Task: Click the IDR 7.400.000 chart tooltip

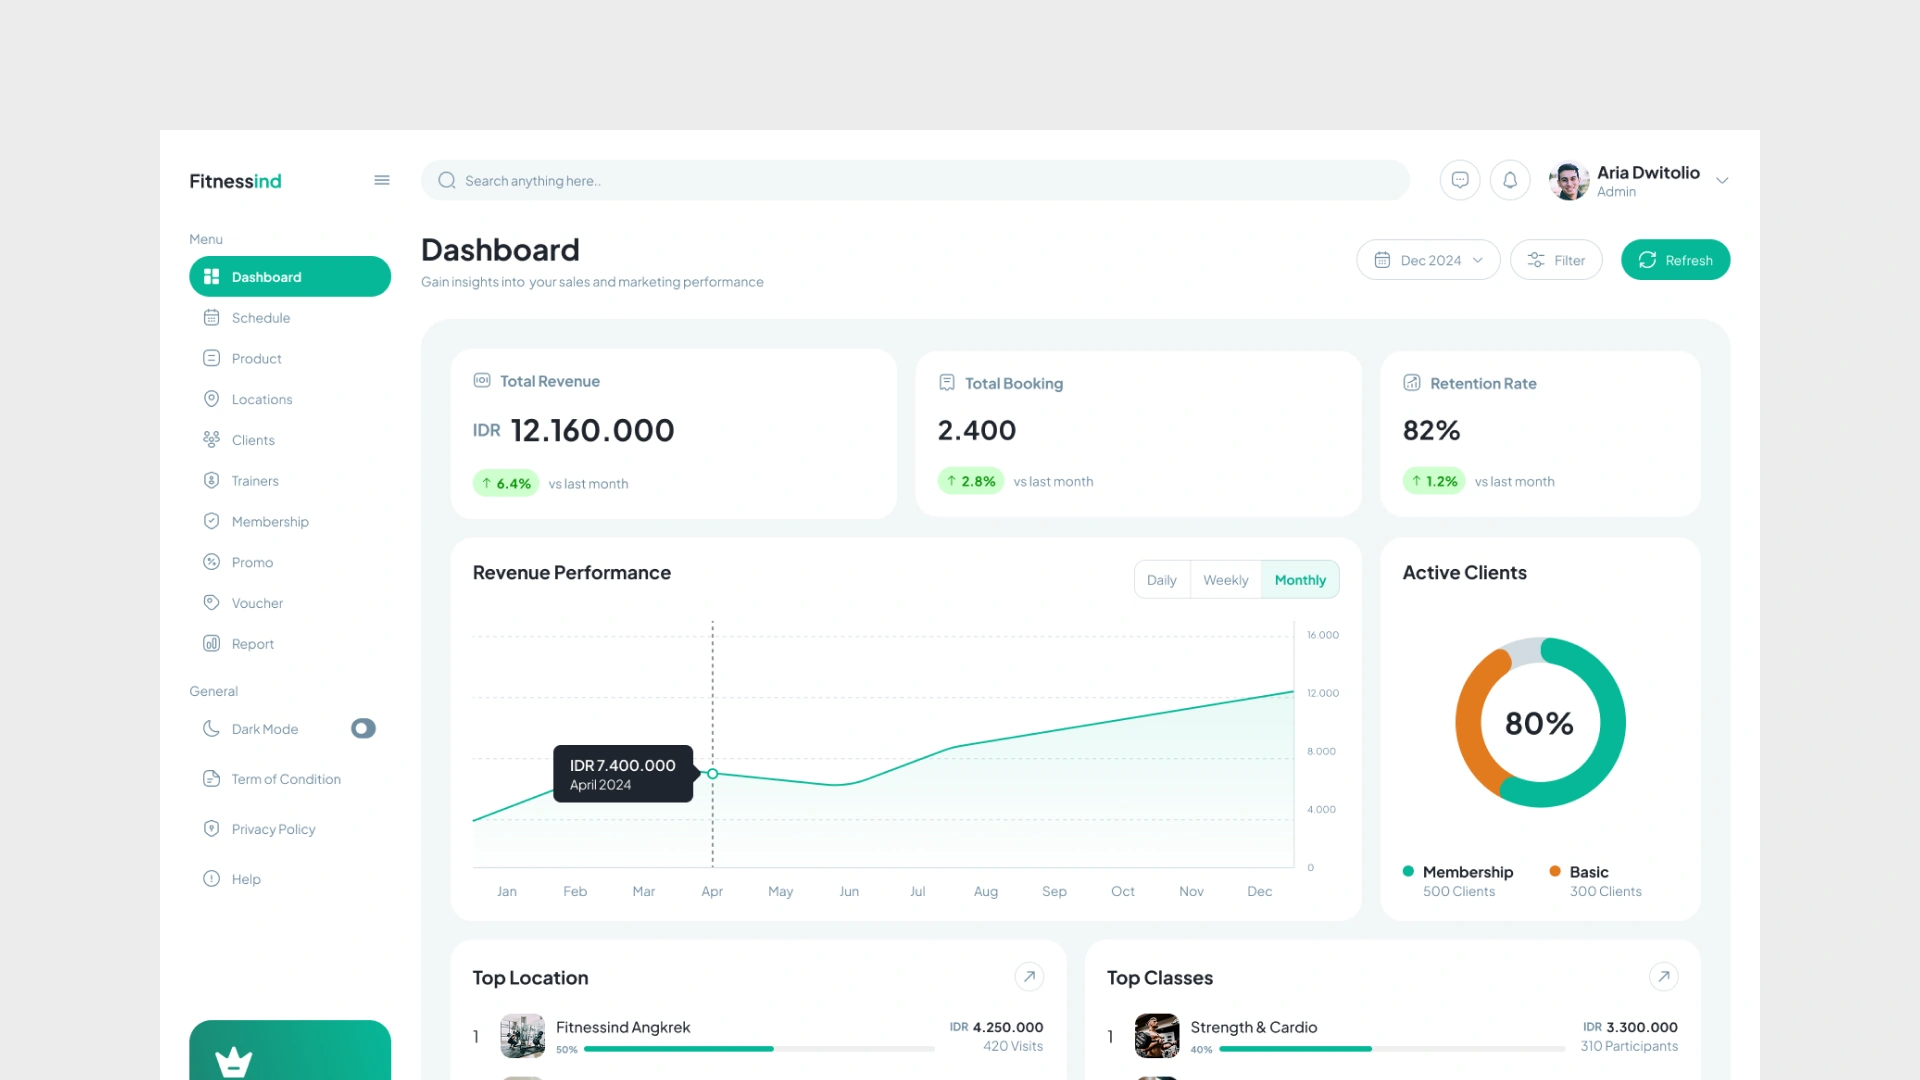Action: tap(623, 773)
